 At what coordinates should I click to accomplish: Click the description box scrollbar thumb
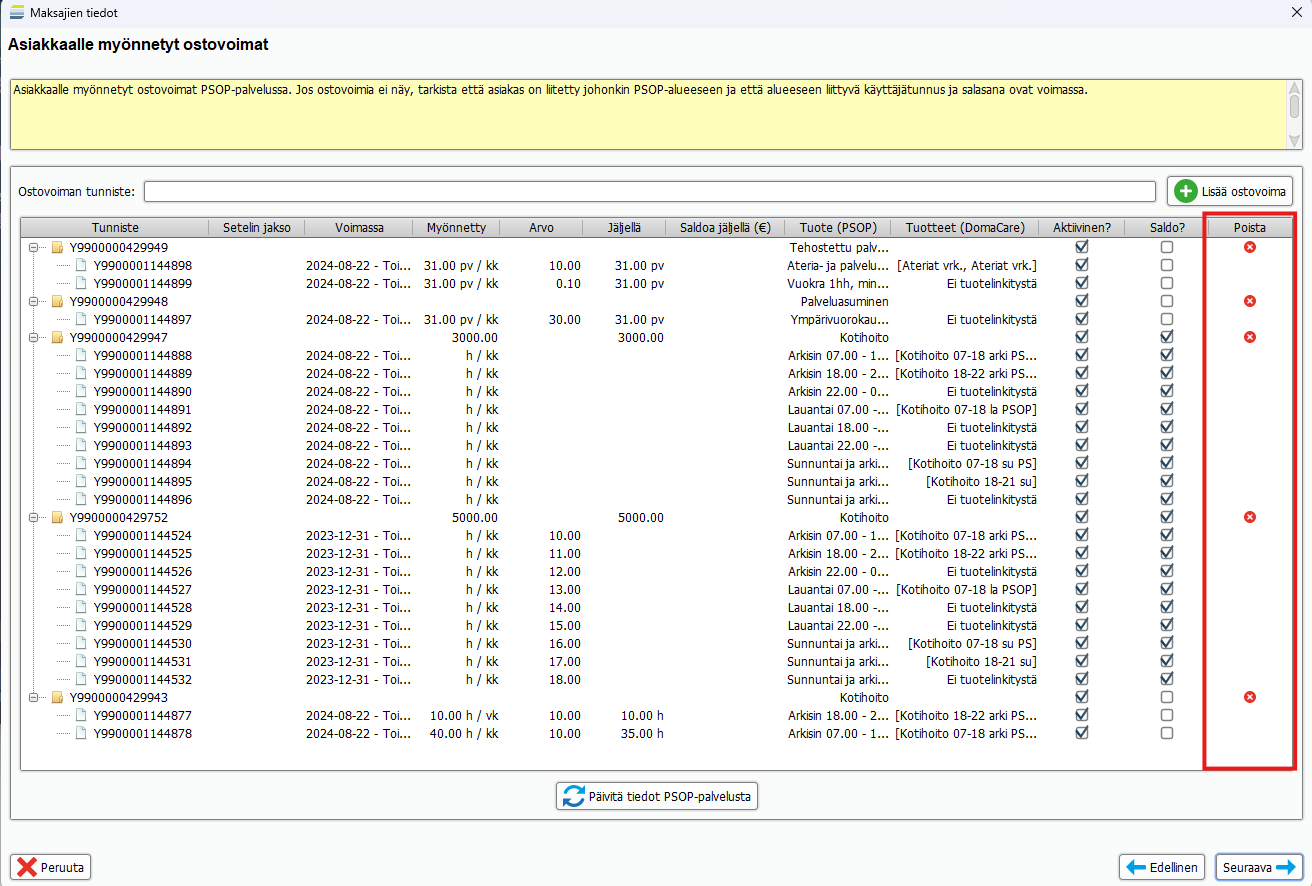tap(1293, 105)
